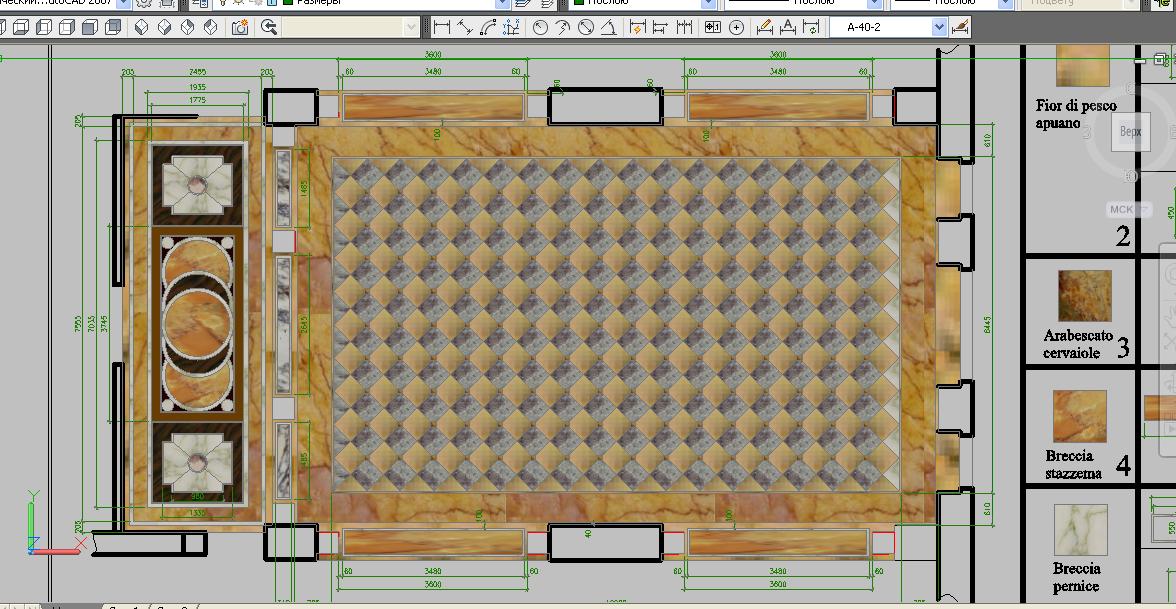This screenshot has height=609, width=1176.
Task: Click the 2645 vertical dimension text
Action: [x=304, y=325]
